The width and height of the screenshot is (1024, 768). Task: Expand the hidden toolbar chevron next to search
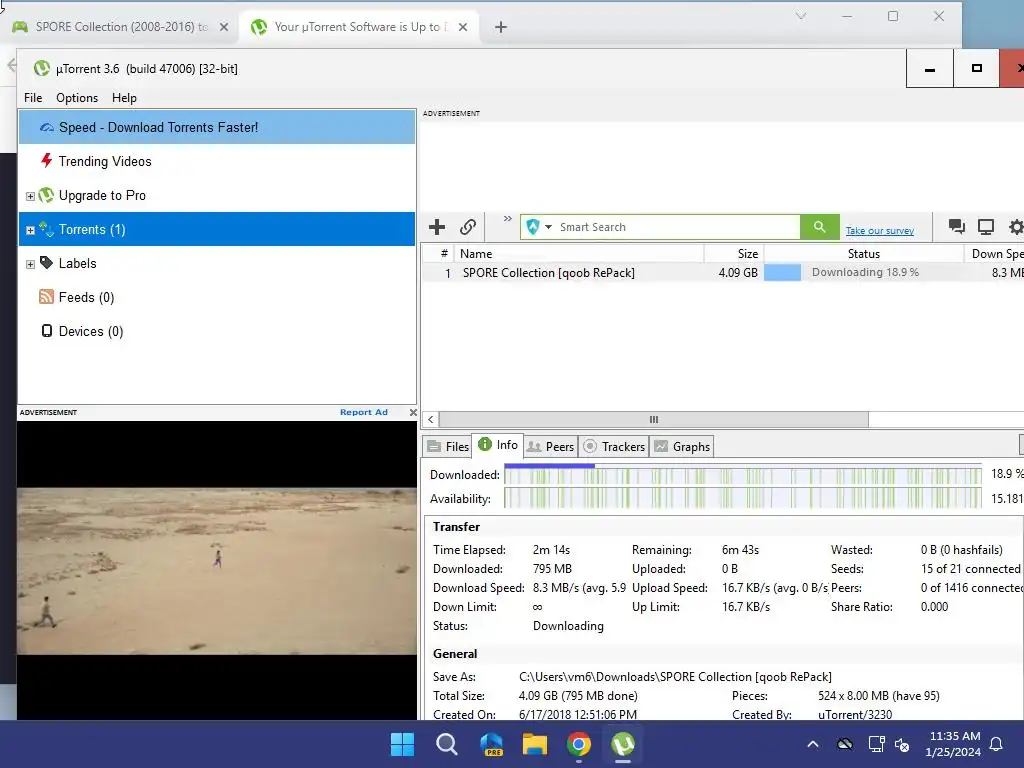(507, 219)
